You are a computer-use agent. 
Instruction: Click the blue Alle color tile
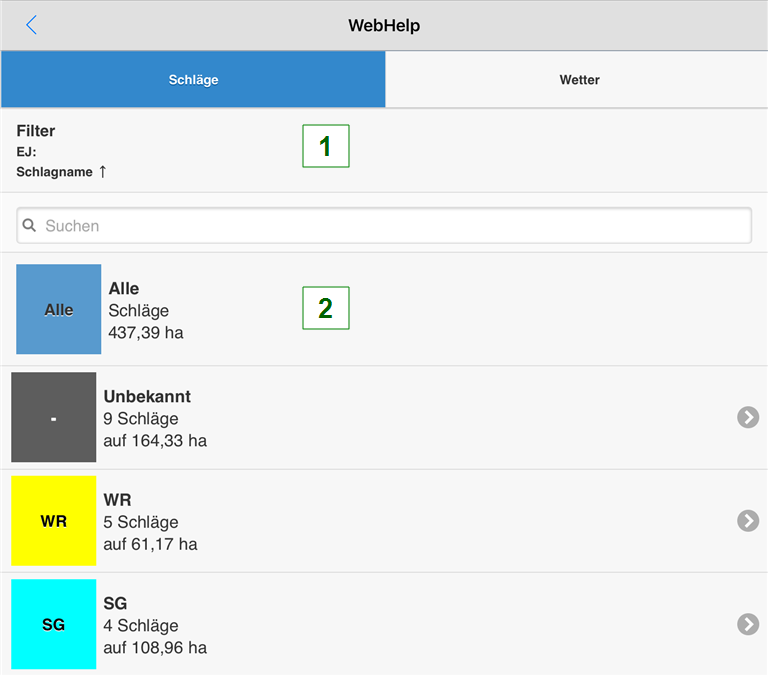coord(59,309)
